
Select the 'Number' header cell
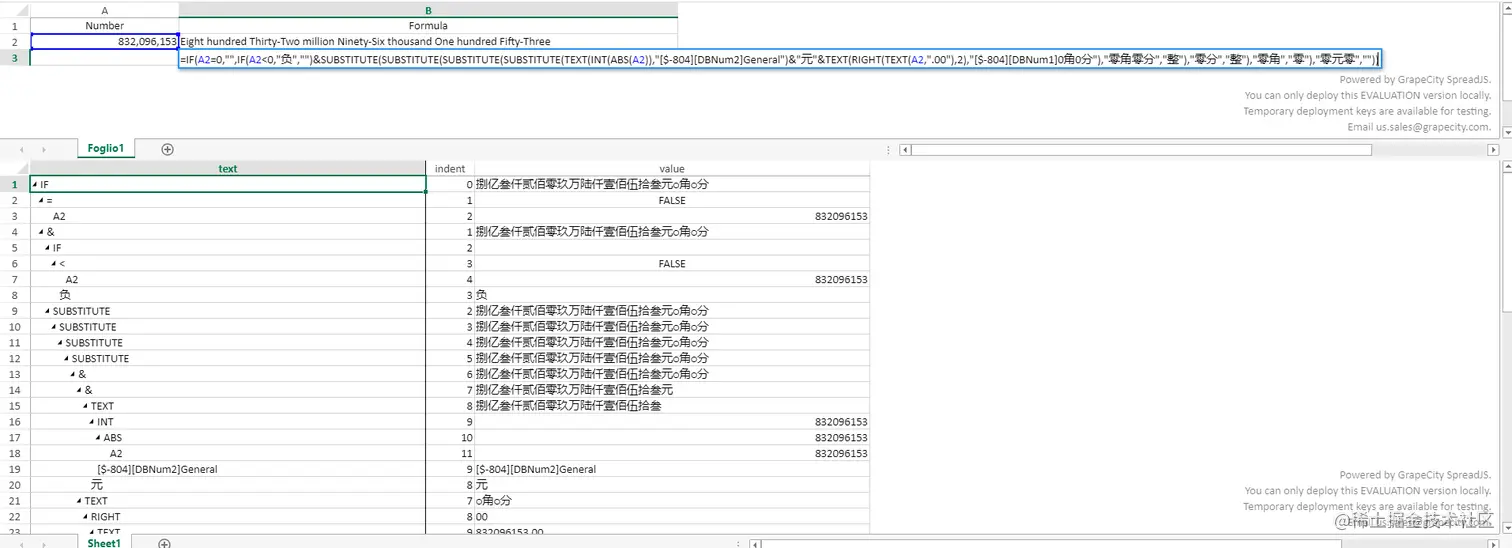pyautogui.click(x=105, y=26)
